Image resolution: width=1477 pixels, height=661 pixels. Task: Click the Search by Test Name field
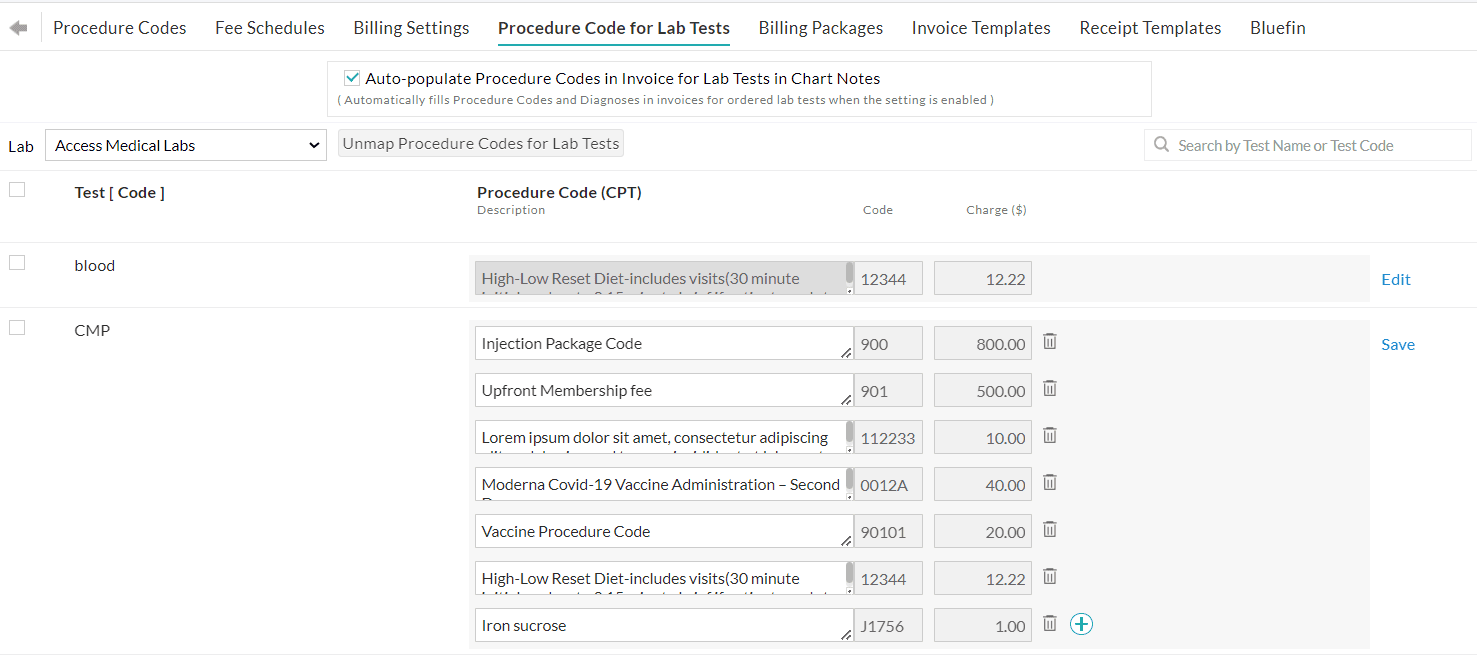pos(1290,145)
